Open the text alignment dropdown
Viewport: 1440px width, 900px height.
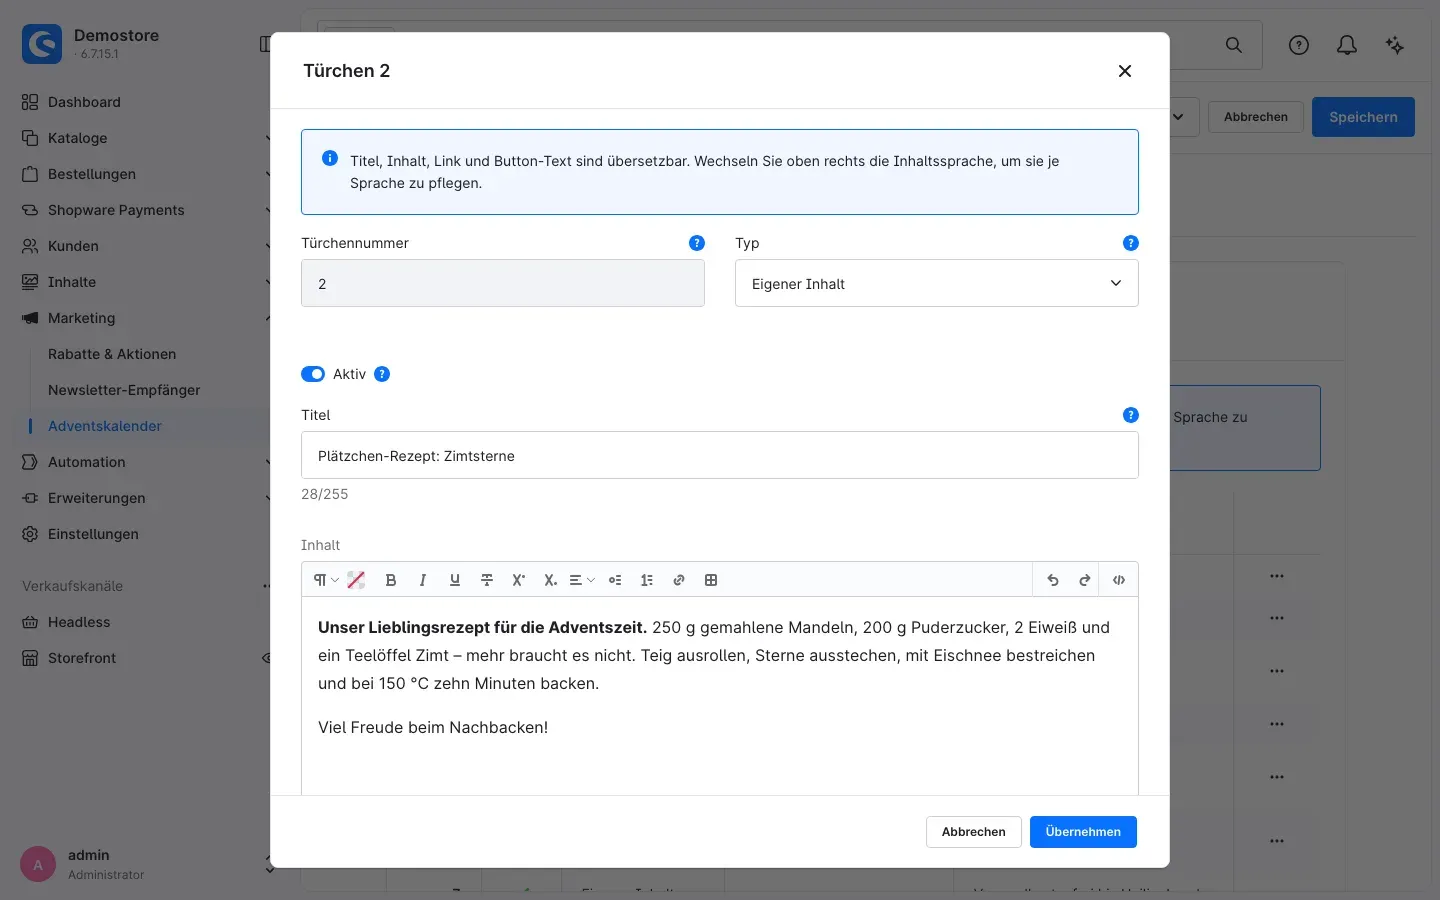(582, 580)
